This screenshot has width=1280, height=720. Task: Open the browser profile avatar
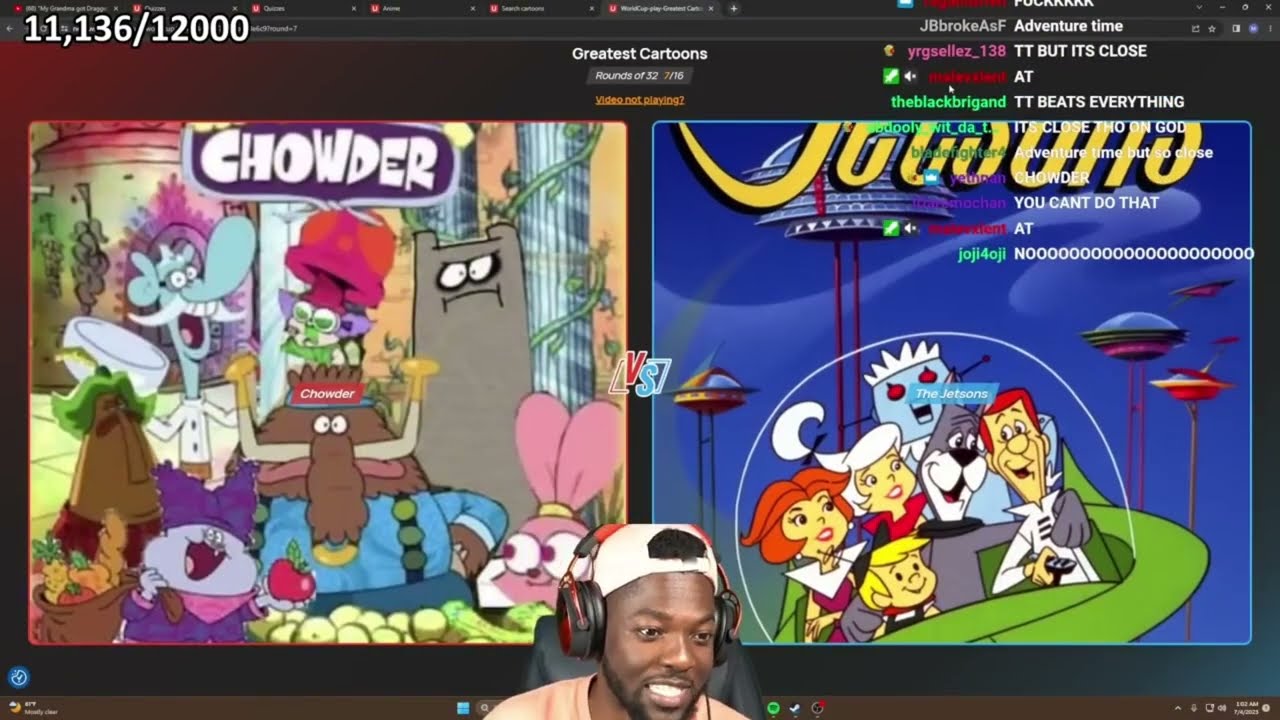tap(1253, 28)
